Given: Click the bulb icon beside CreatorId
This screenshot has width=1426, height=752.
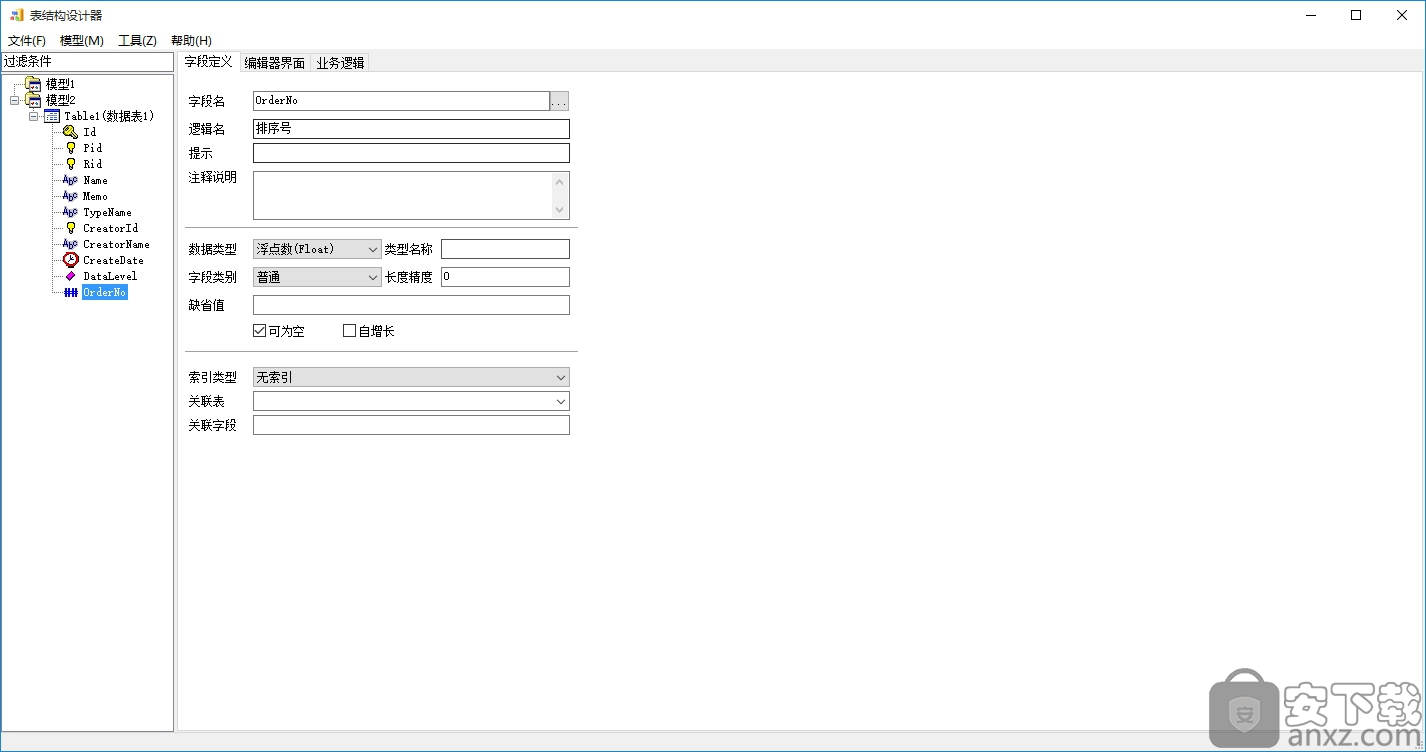Looking at the screenshot, I should pyautogui.click(x=70, y=228).
